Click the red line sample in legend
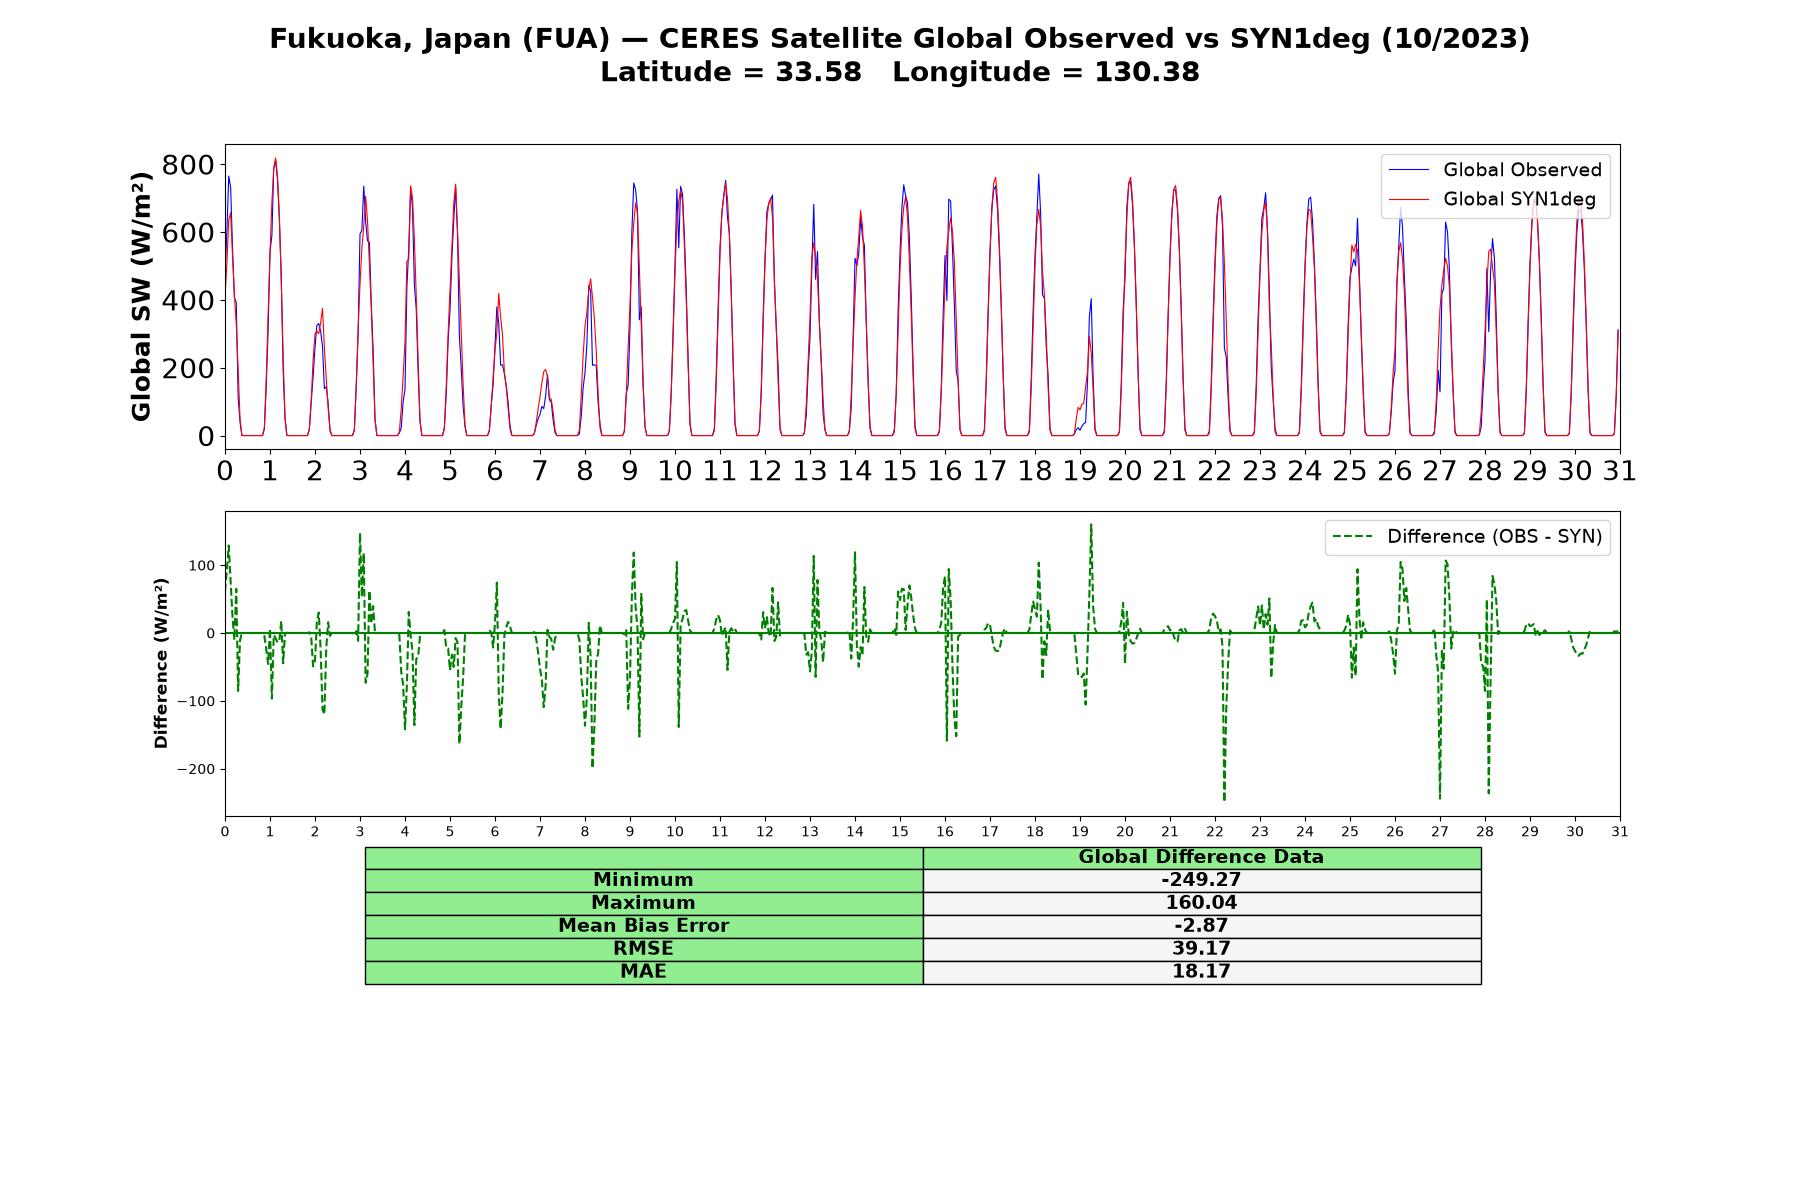 (1410, 200)
